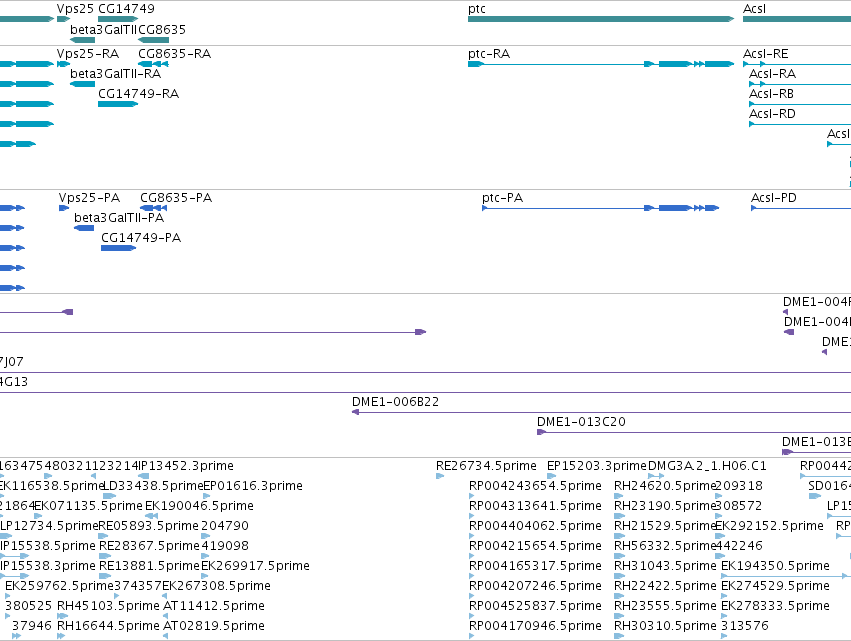Select the Acsl-RE transcript label
Screen dimensions: 851x641
[765, 54]
